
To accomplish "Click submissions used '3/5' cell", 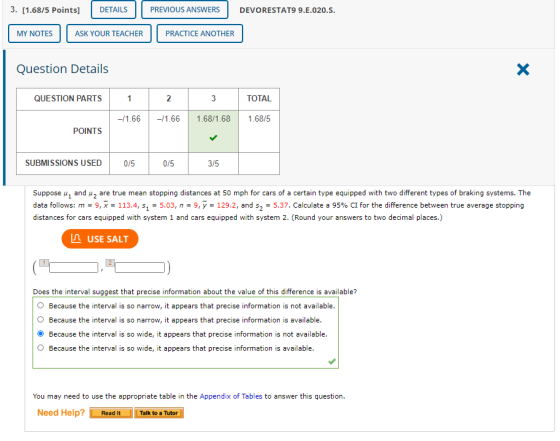I will 213,164.
